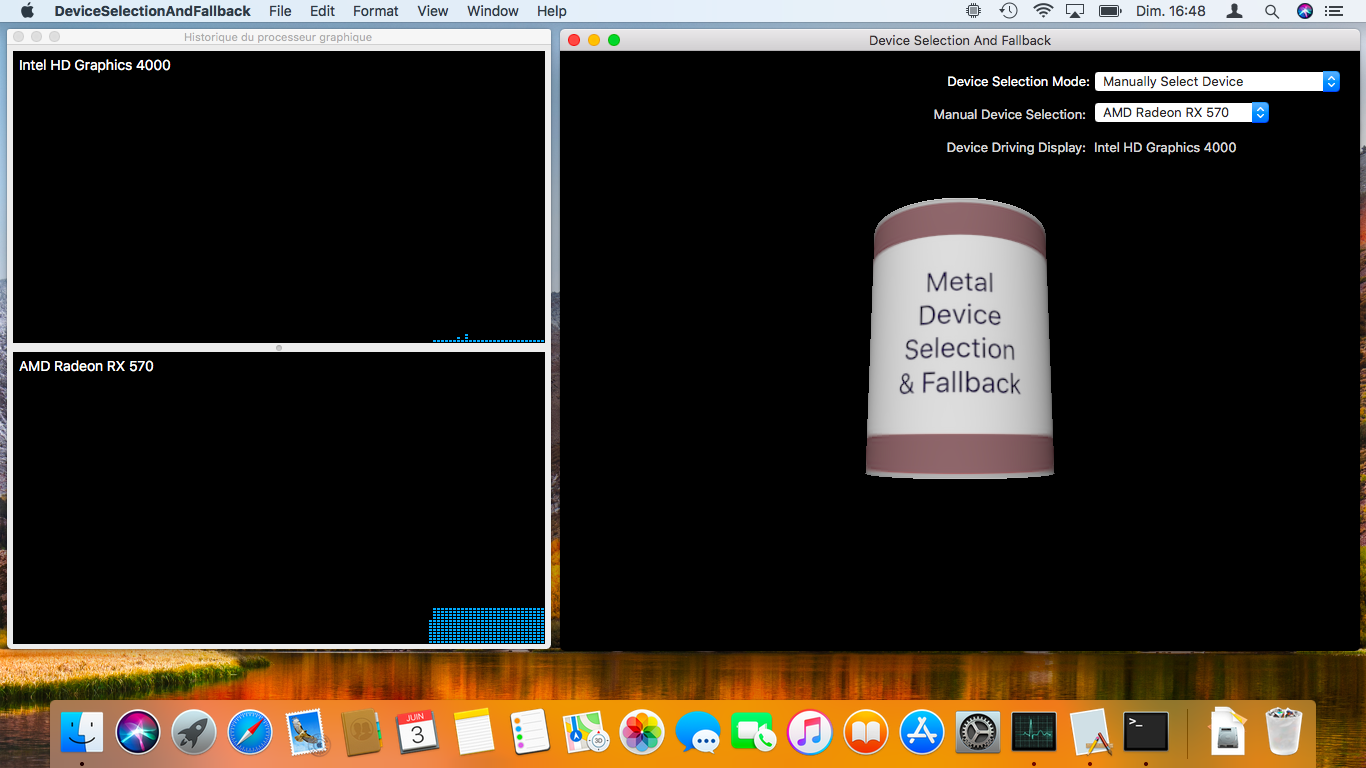Click the battery status icon
Image resolution: width=1366 pixels, height=768 pixels.
[x=1110, y=11]
